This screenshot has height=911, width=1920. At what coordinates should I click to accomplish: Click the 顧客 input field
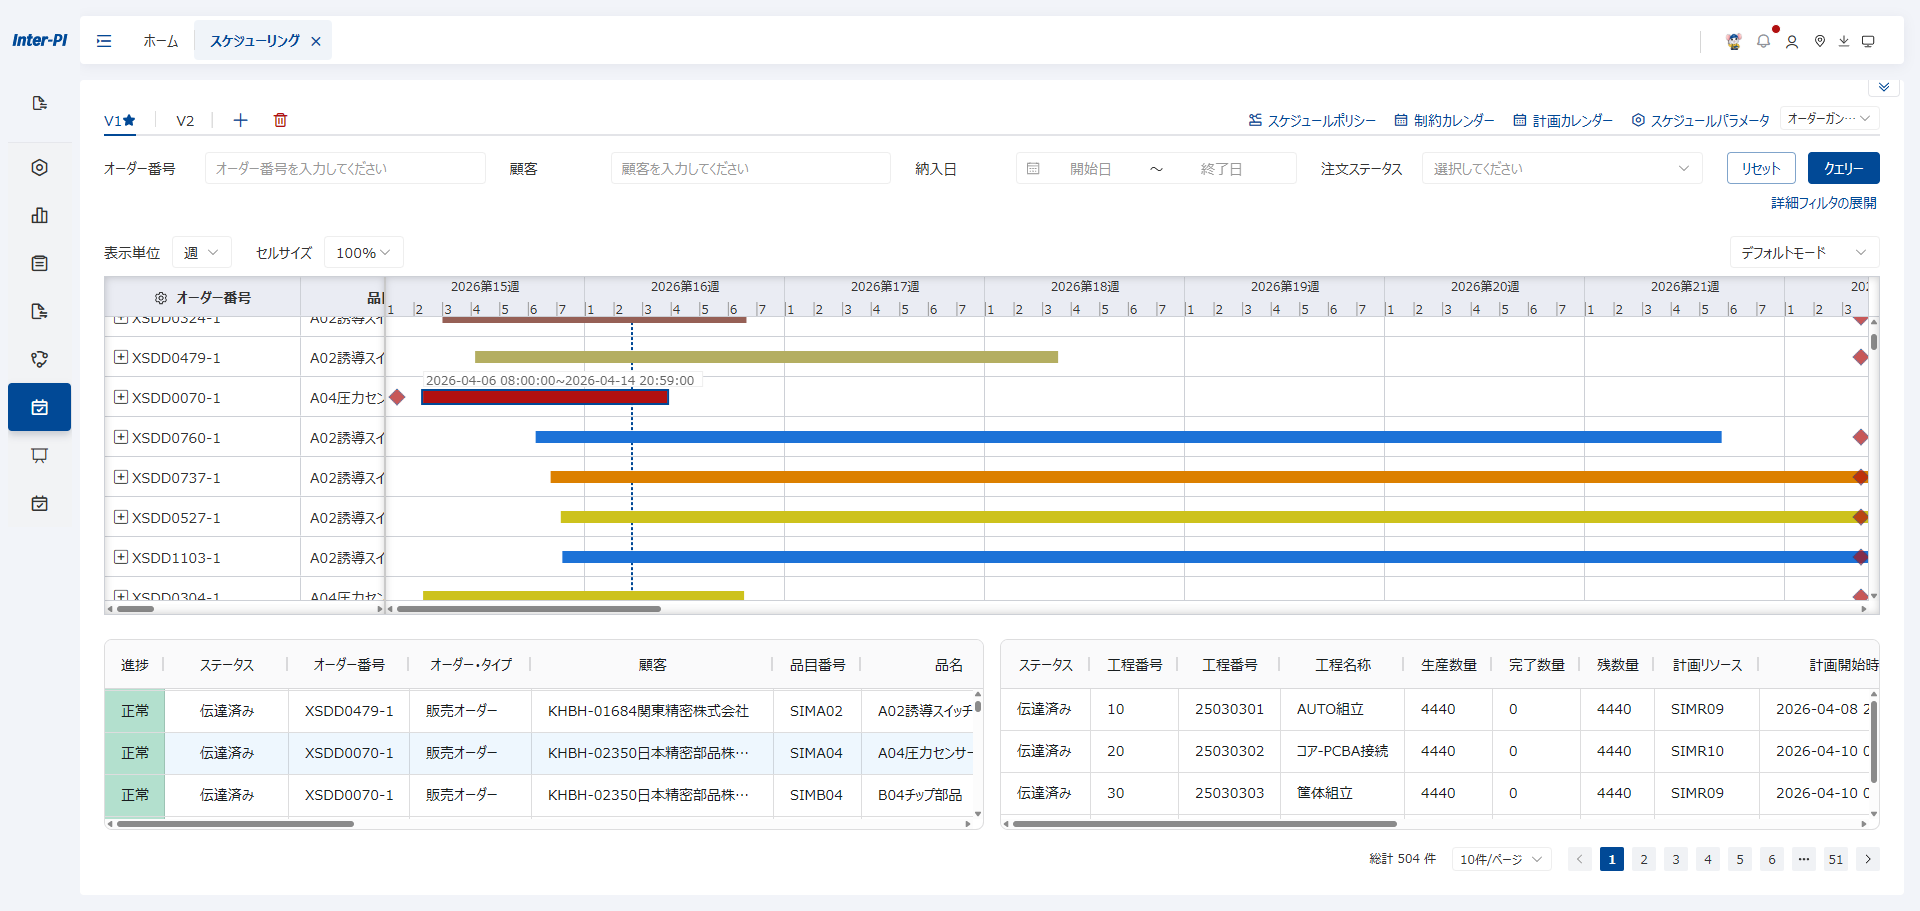coord(750,169)
